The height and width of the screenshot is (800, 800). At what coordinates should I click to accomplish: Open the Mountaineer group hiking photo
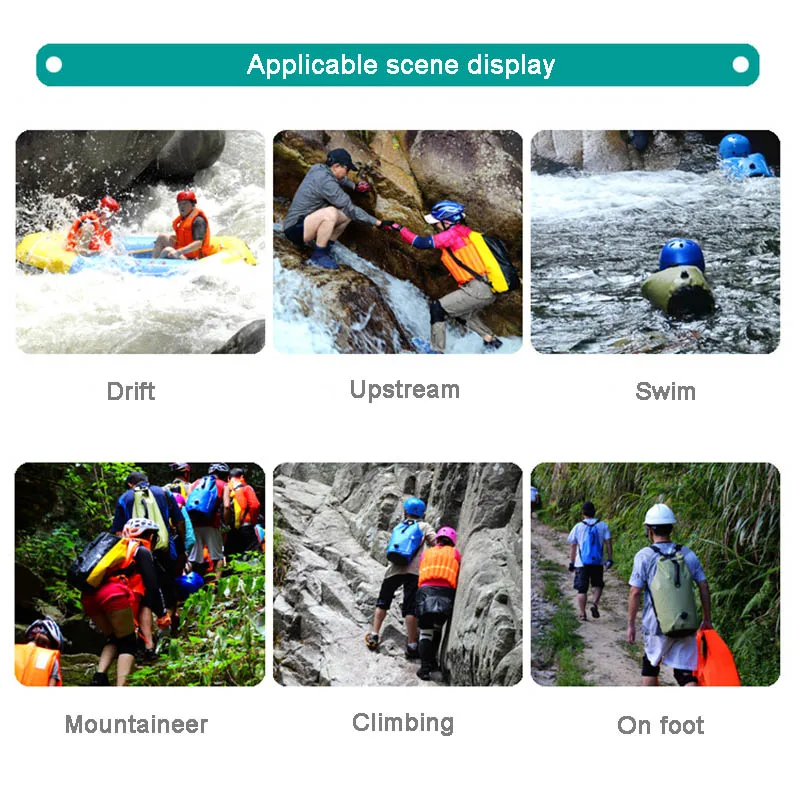(140, 574)
